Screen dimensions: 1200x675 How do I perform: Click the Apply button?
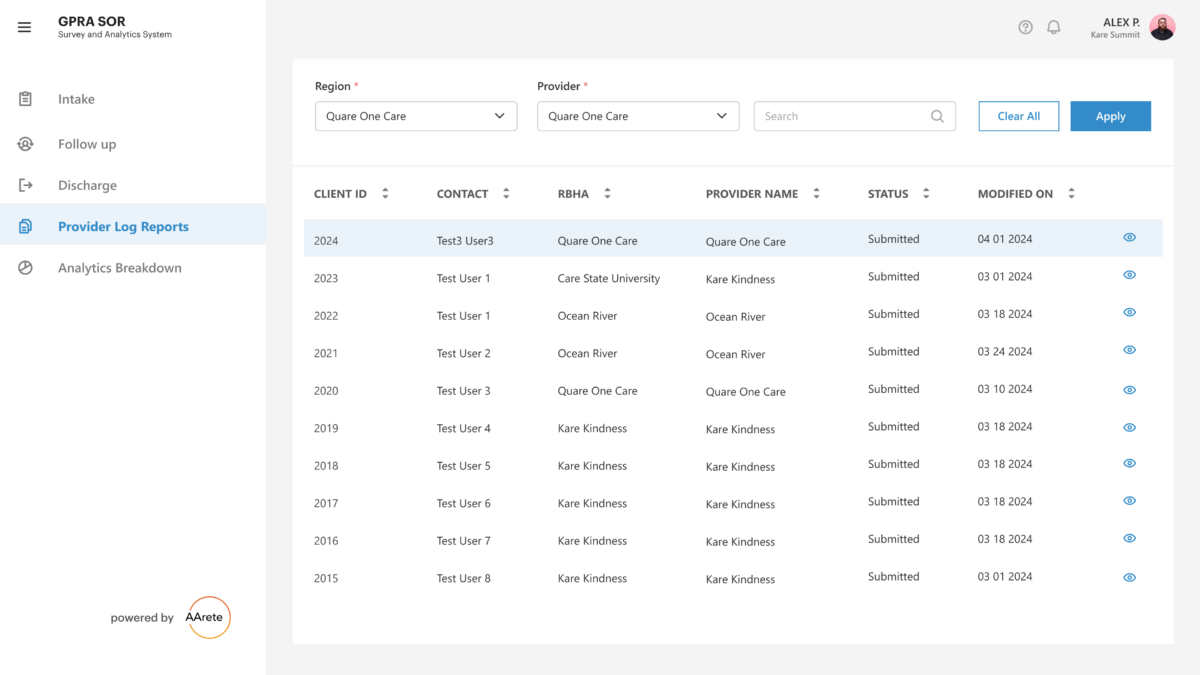[1110, 116]
